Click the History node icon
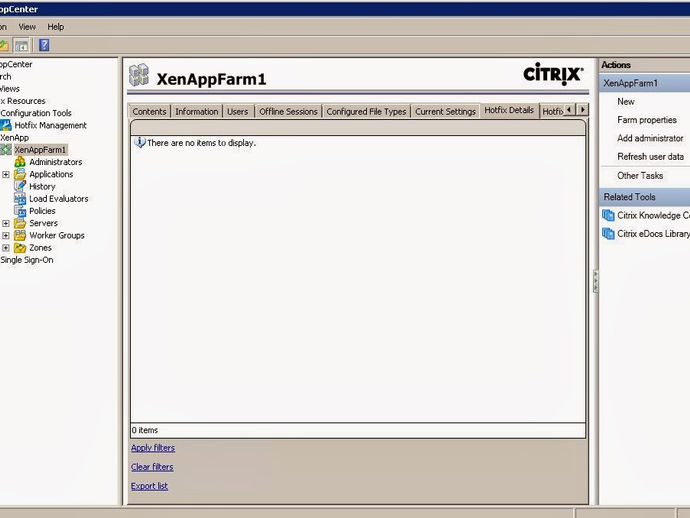The image size is (690, 518). [x=20, y=187]
